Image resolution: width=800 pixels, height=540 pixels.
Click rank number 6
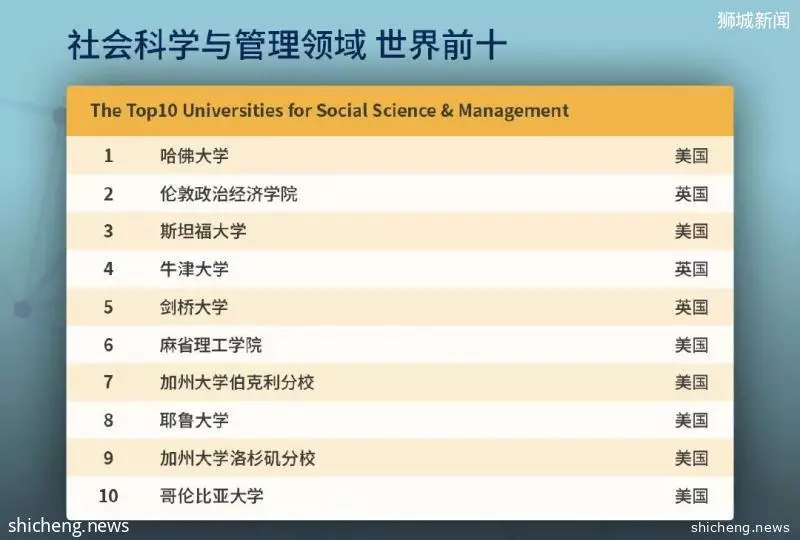pyautogui.click(x=108, y=345)
